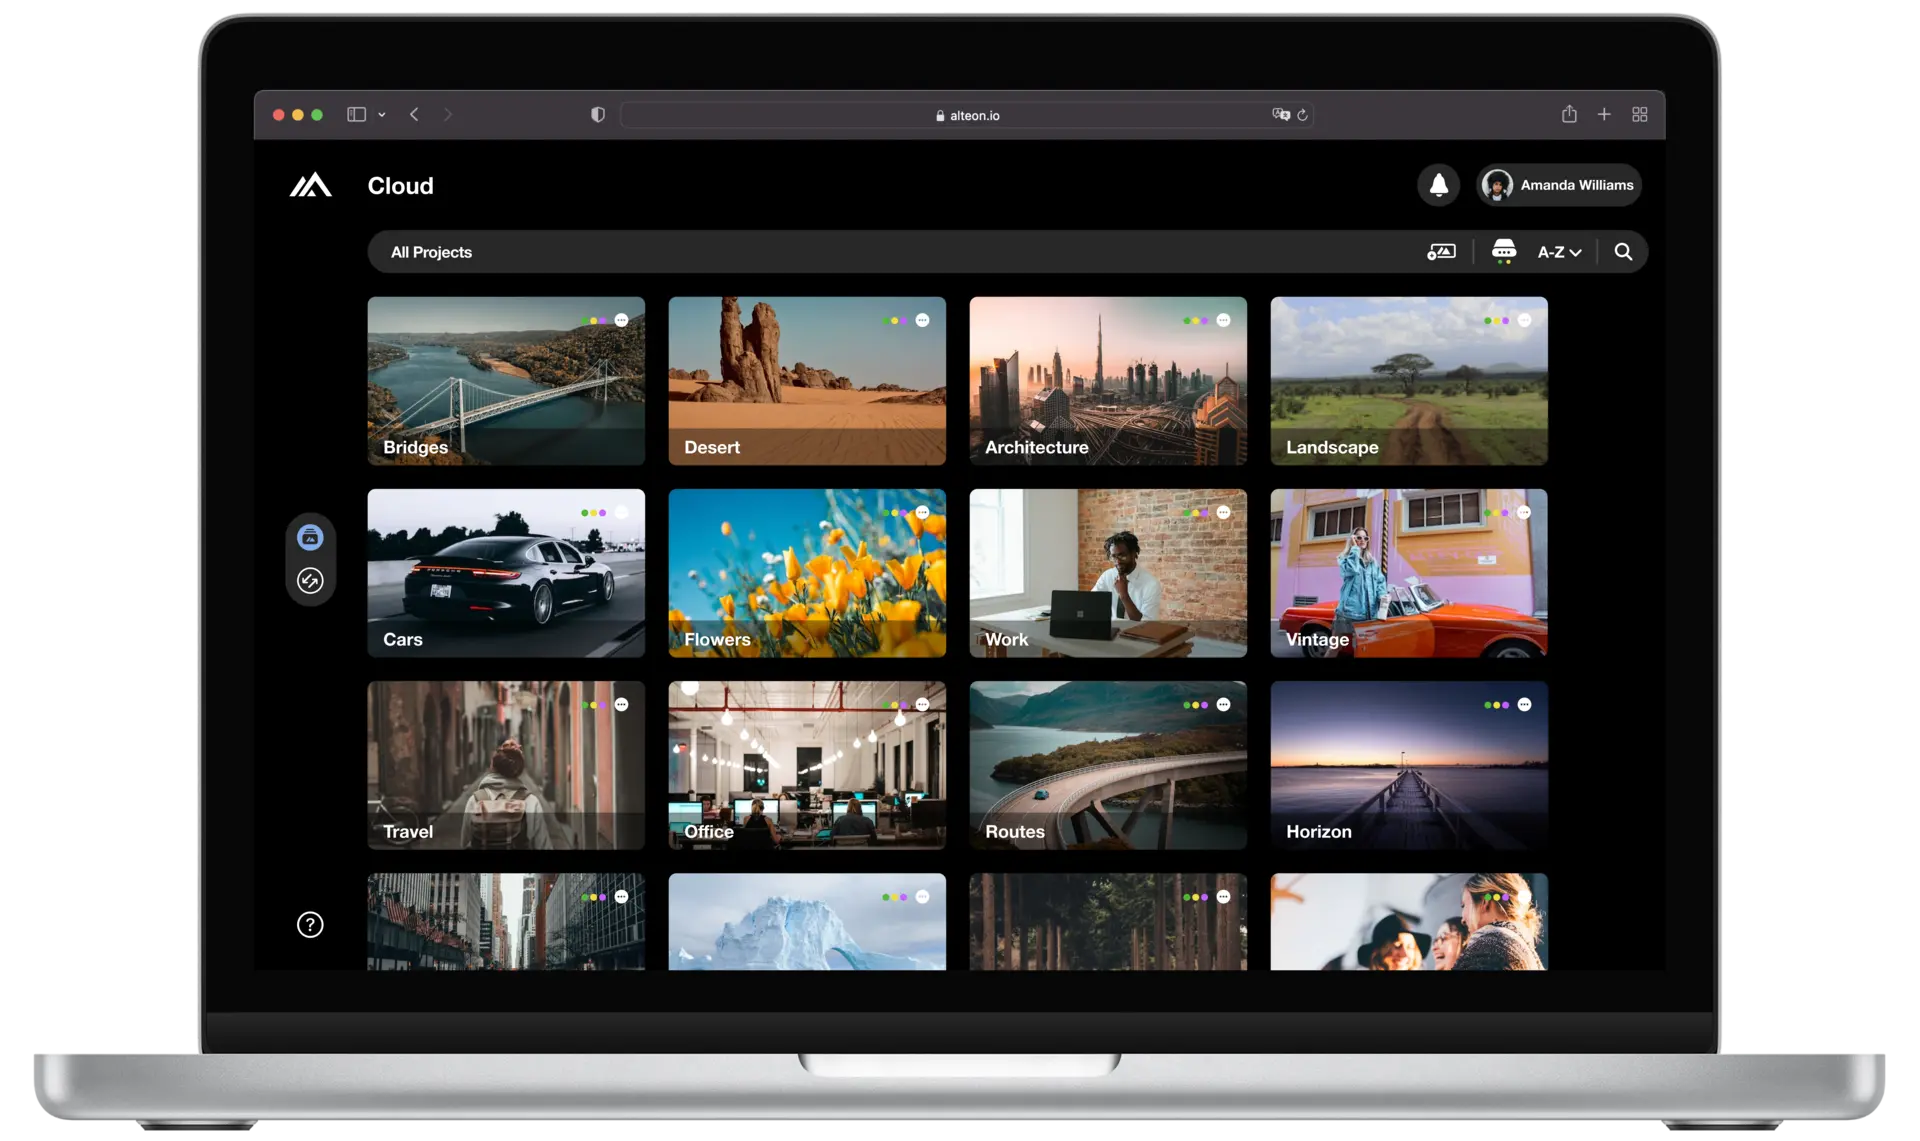Open the Architecture project thumbnail

[x=1107, y=380]
